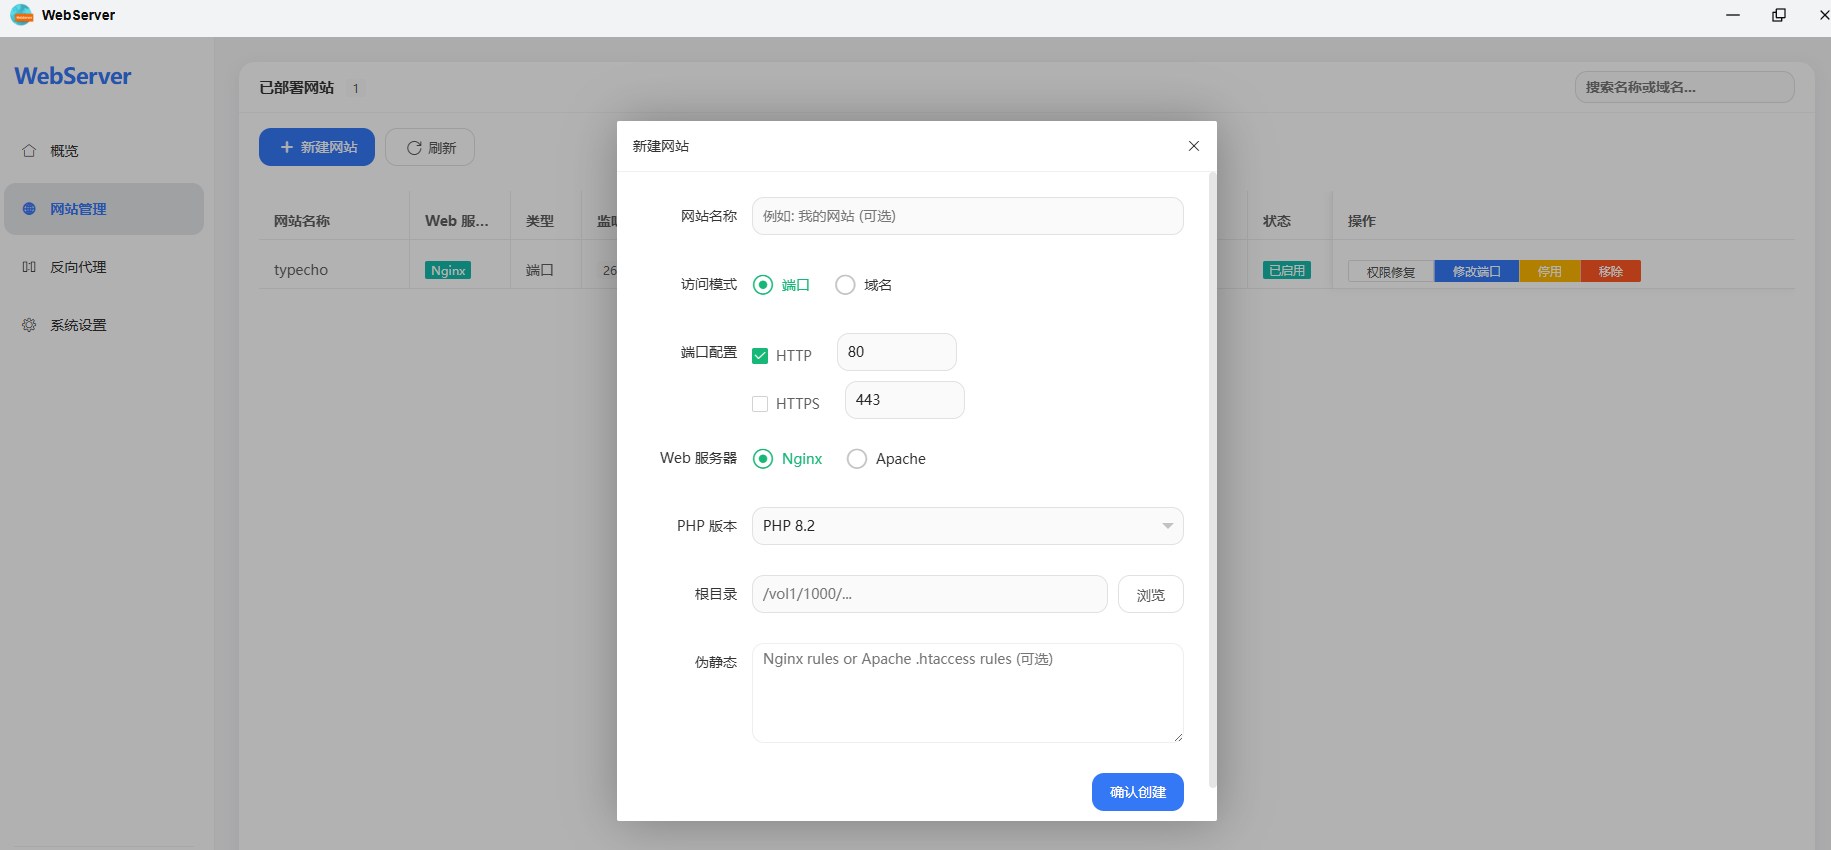
Task: Click the 已部署网站 heading
Action: coord(297,88)
